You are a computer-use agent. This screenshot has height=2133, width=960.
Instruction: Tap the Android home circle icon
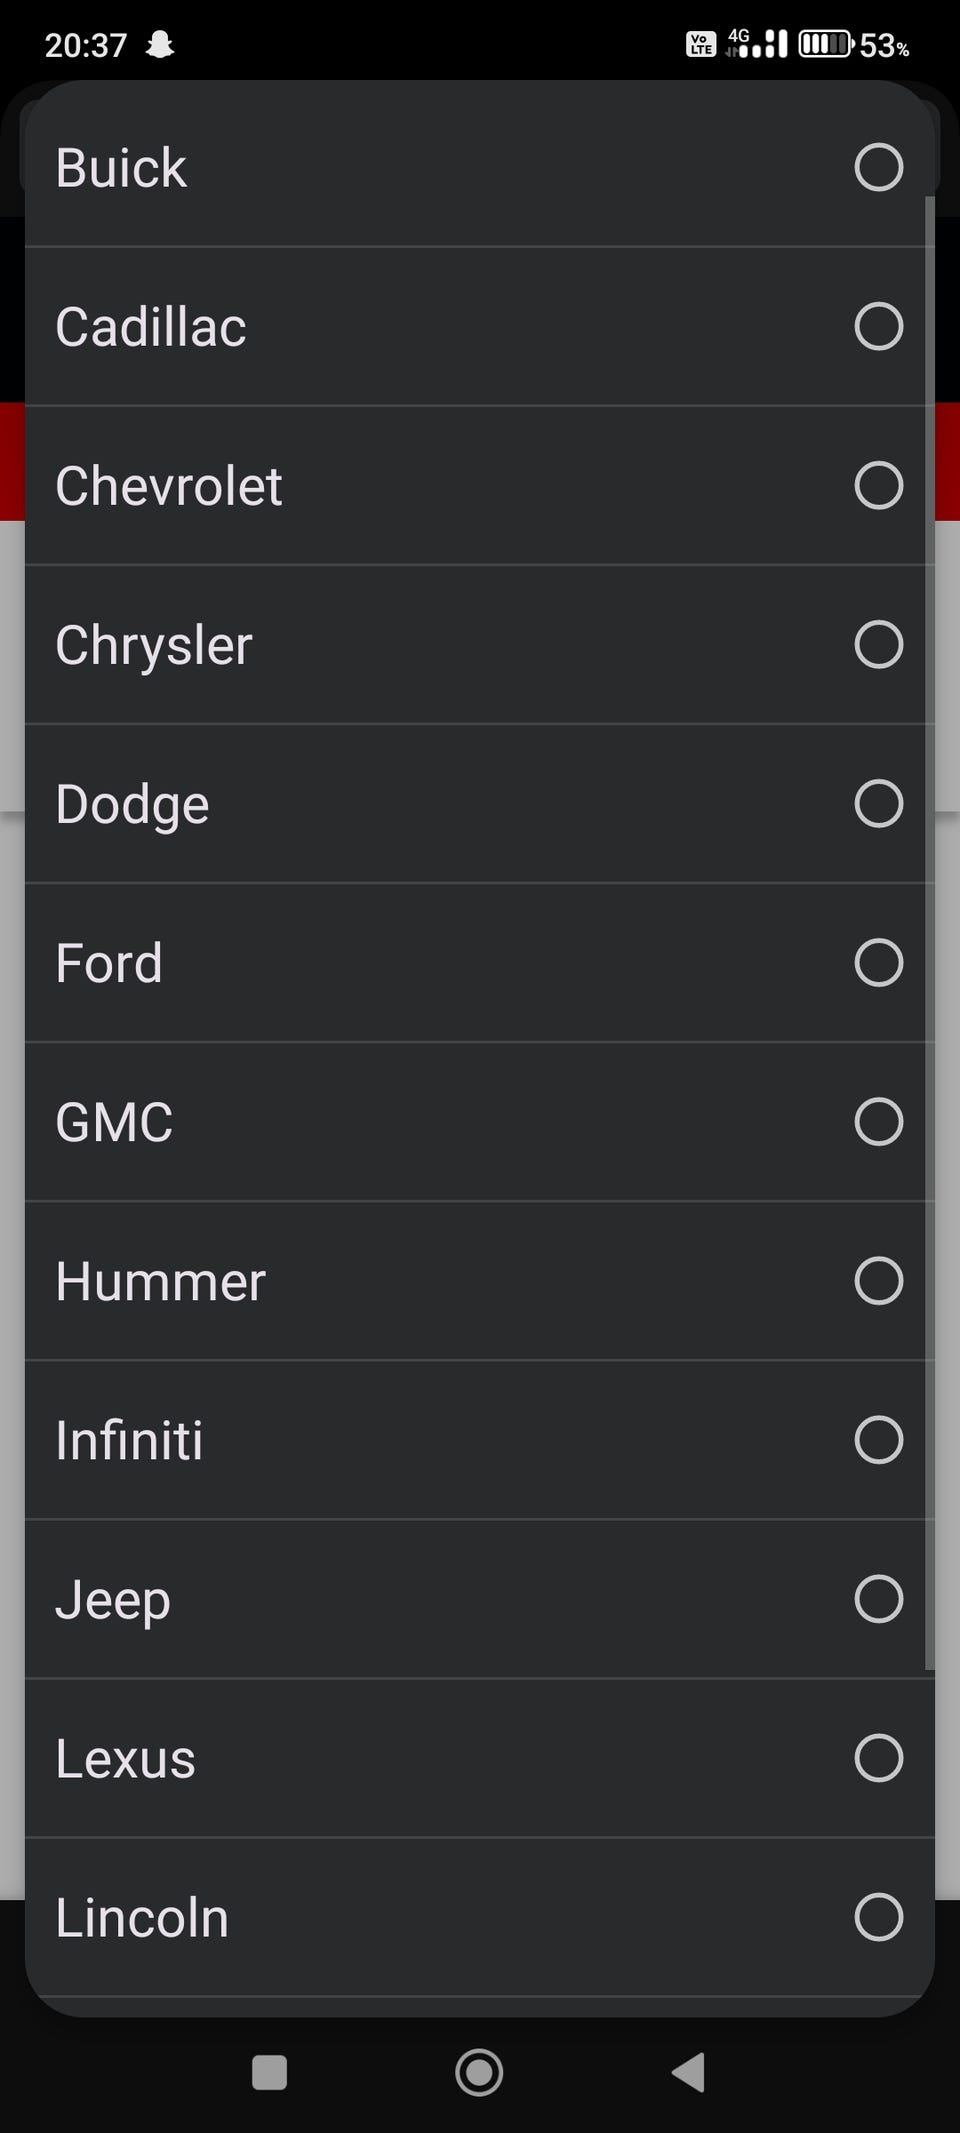479,2072
